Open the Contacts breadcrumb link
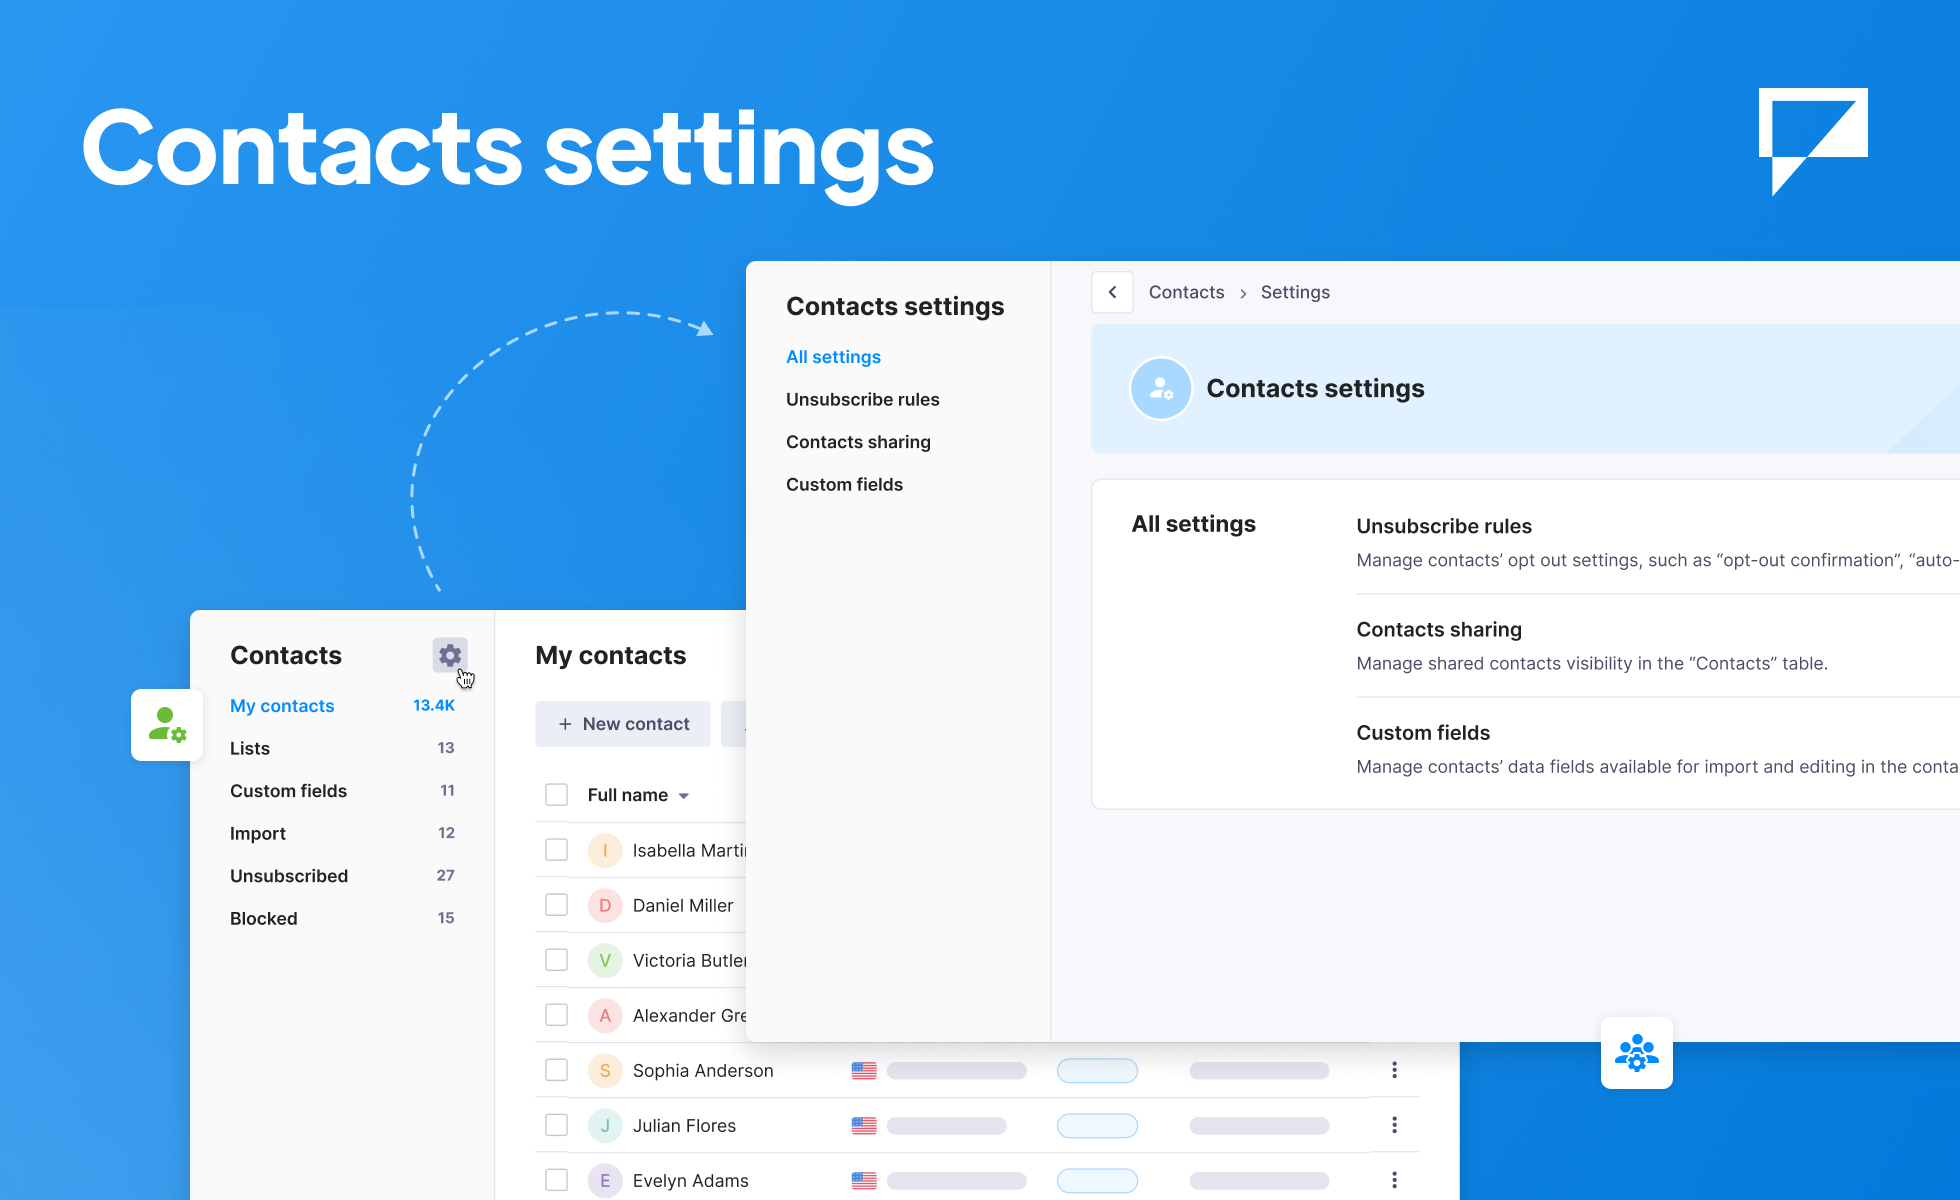Screen dimensions: 1960x1200 point(1186,292)
